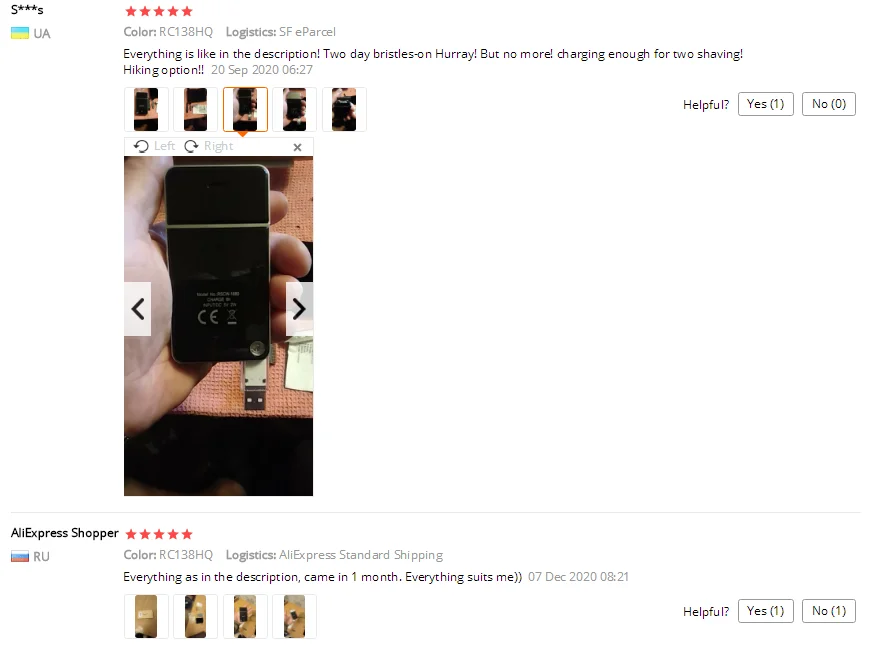Click No (0) on S***s review
876x653 pixels.
tap(829, 104)
